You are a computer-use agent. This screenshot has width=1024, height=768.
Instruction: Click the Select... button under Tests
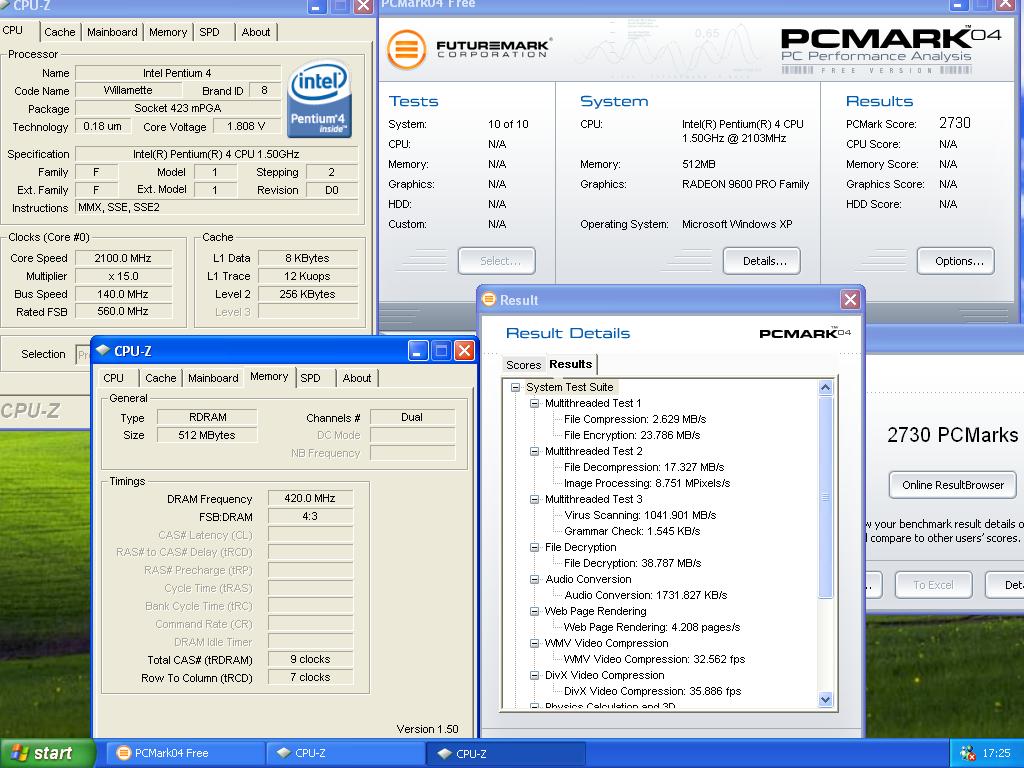(496, 261)
